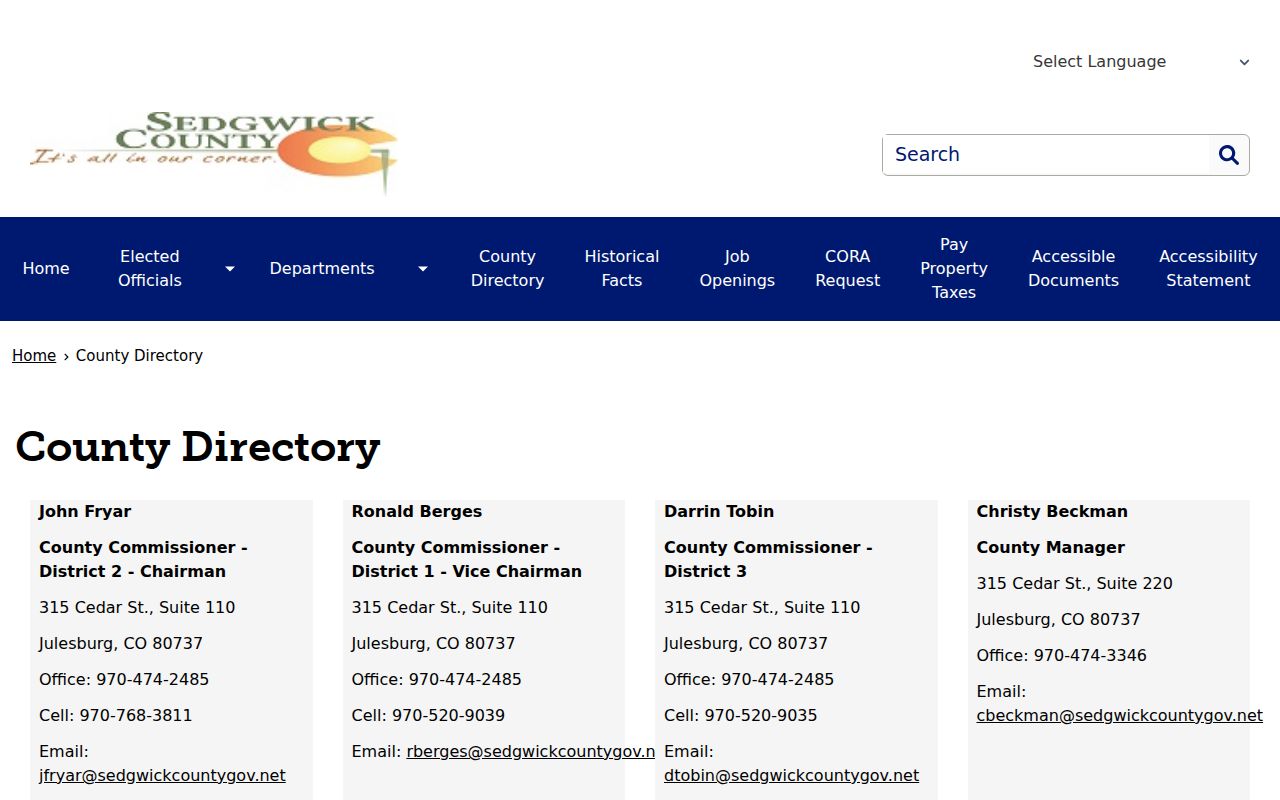Open the Departments menu item
The height and width of the screenshot is (800, 1280).
point(322,269)
